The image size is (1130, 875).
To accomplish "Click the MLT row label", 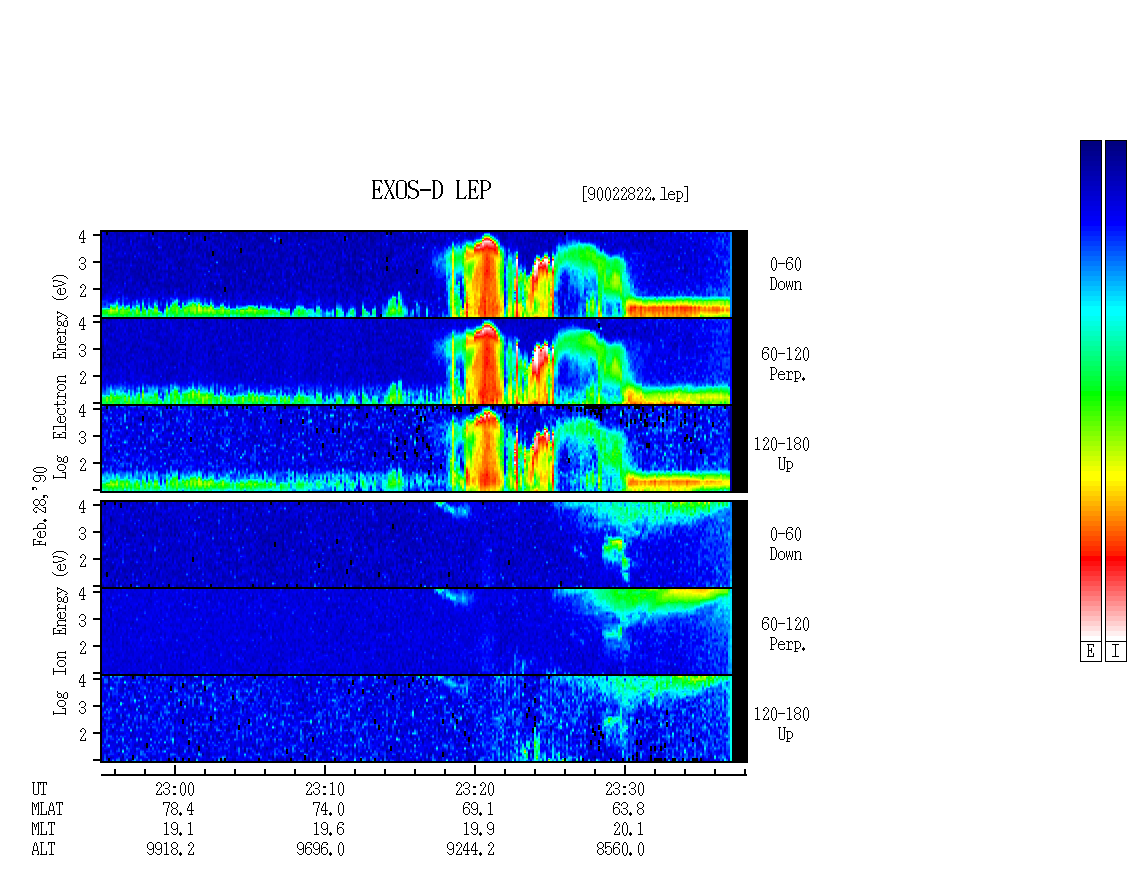I will pyautogui.click(x=43, y=830).
